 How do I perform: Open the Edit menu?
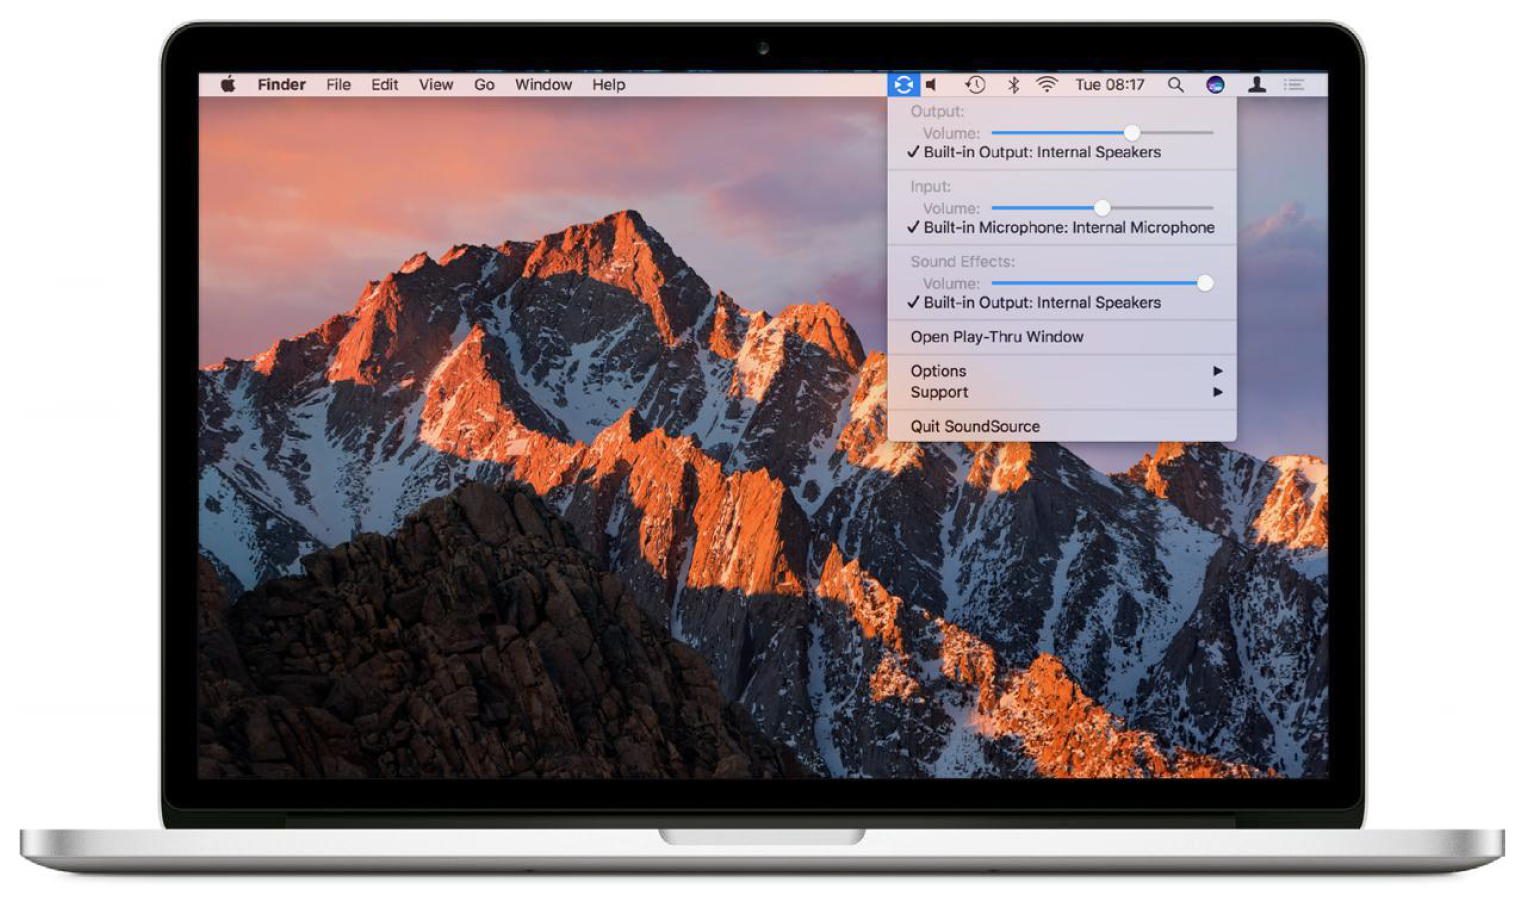(384, 85)
